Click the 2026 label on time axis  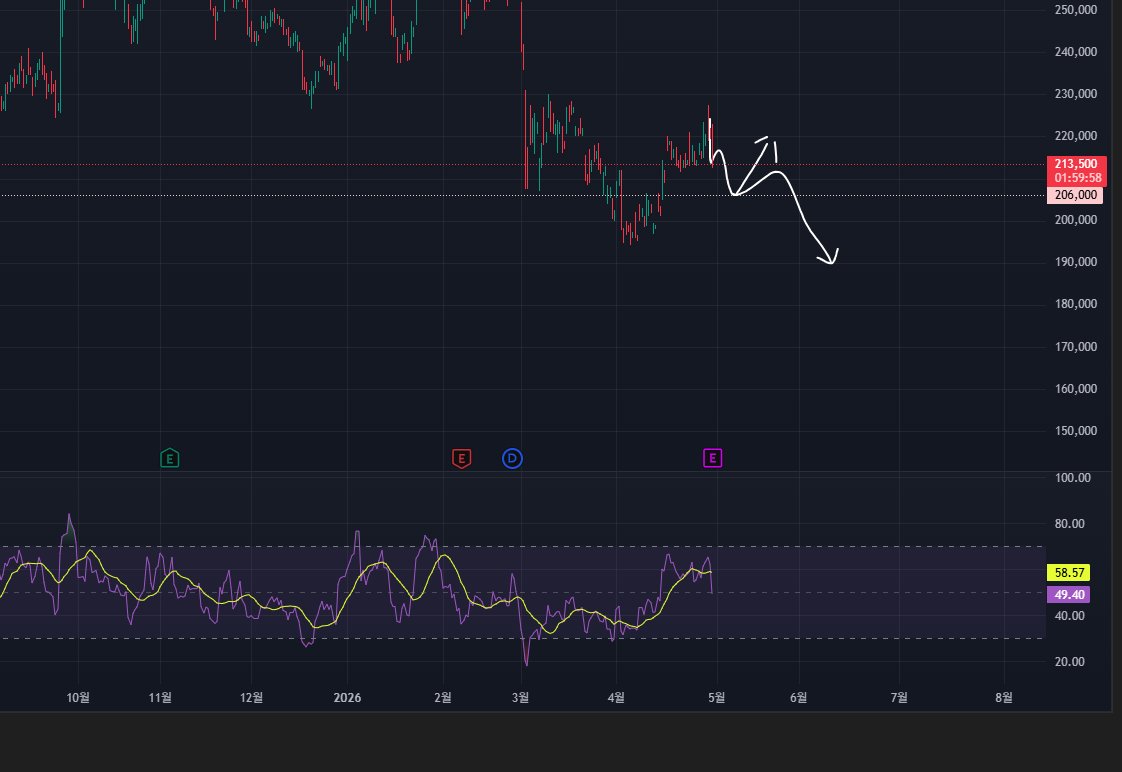348,698
